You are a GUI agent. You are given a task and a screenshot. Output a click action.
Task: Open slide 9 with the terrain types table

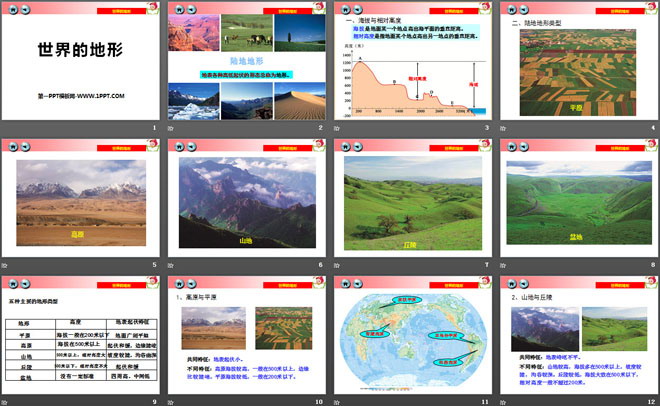(x=80, y=340)
